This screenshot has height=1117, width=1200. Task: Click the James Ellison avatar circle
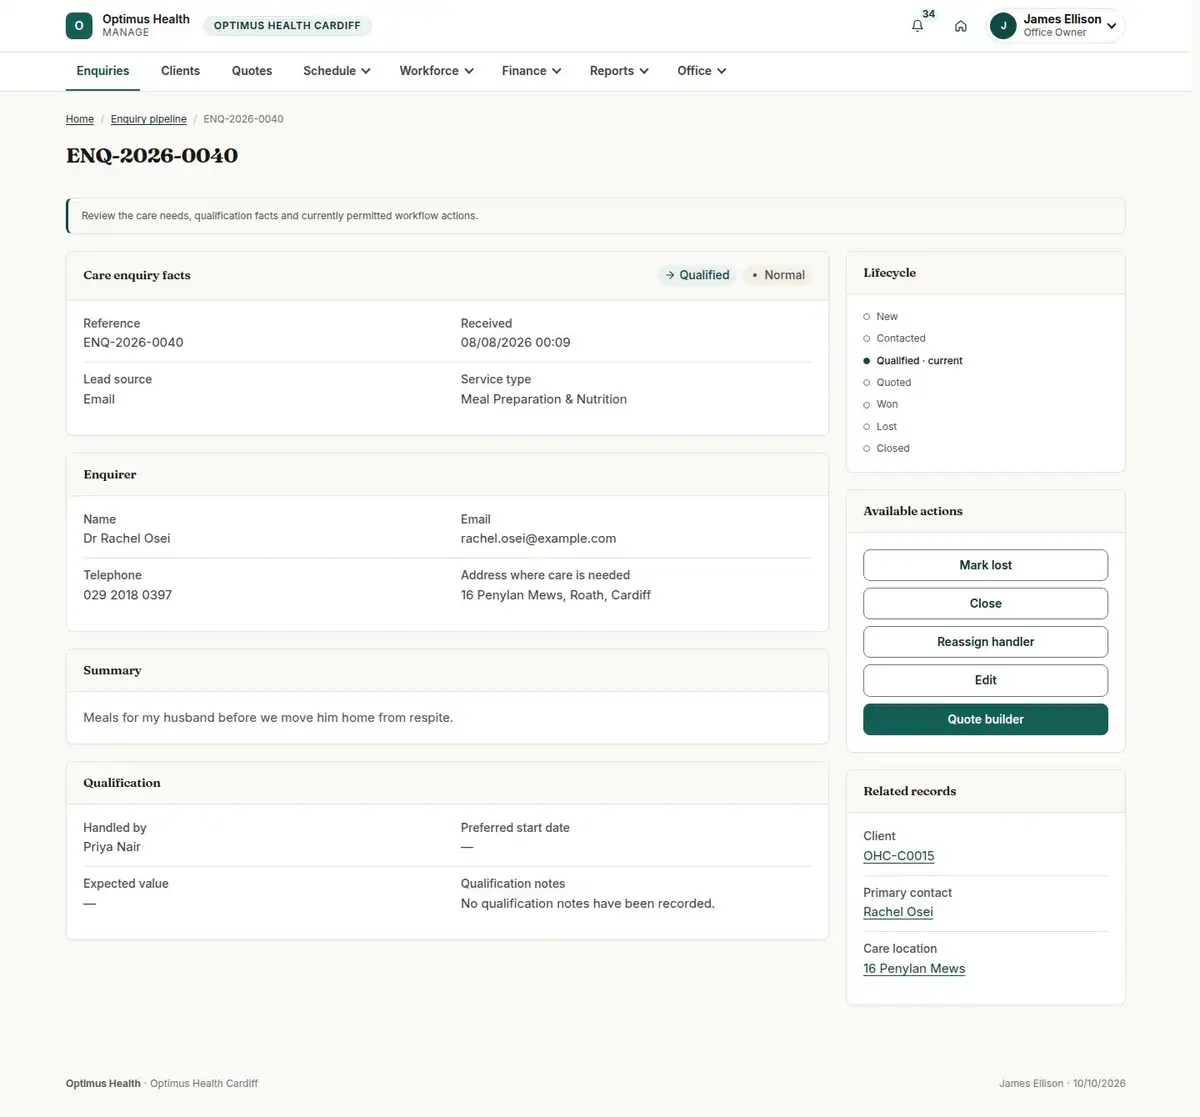click(1003, 26)
